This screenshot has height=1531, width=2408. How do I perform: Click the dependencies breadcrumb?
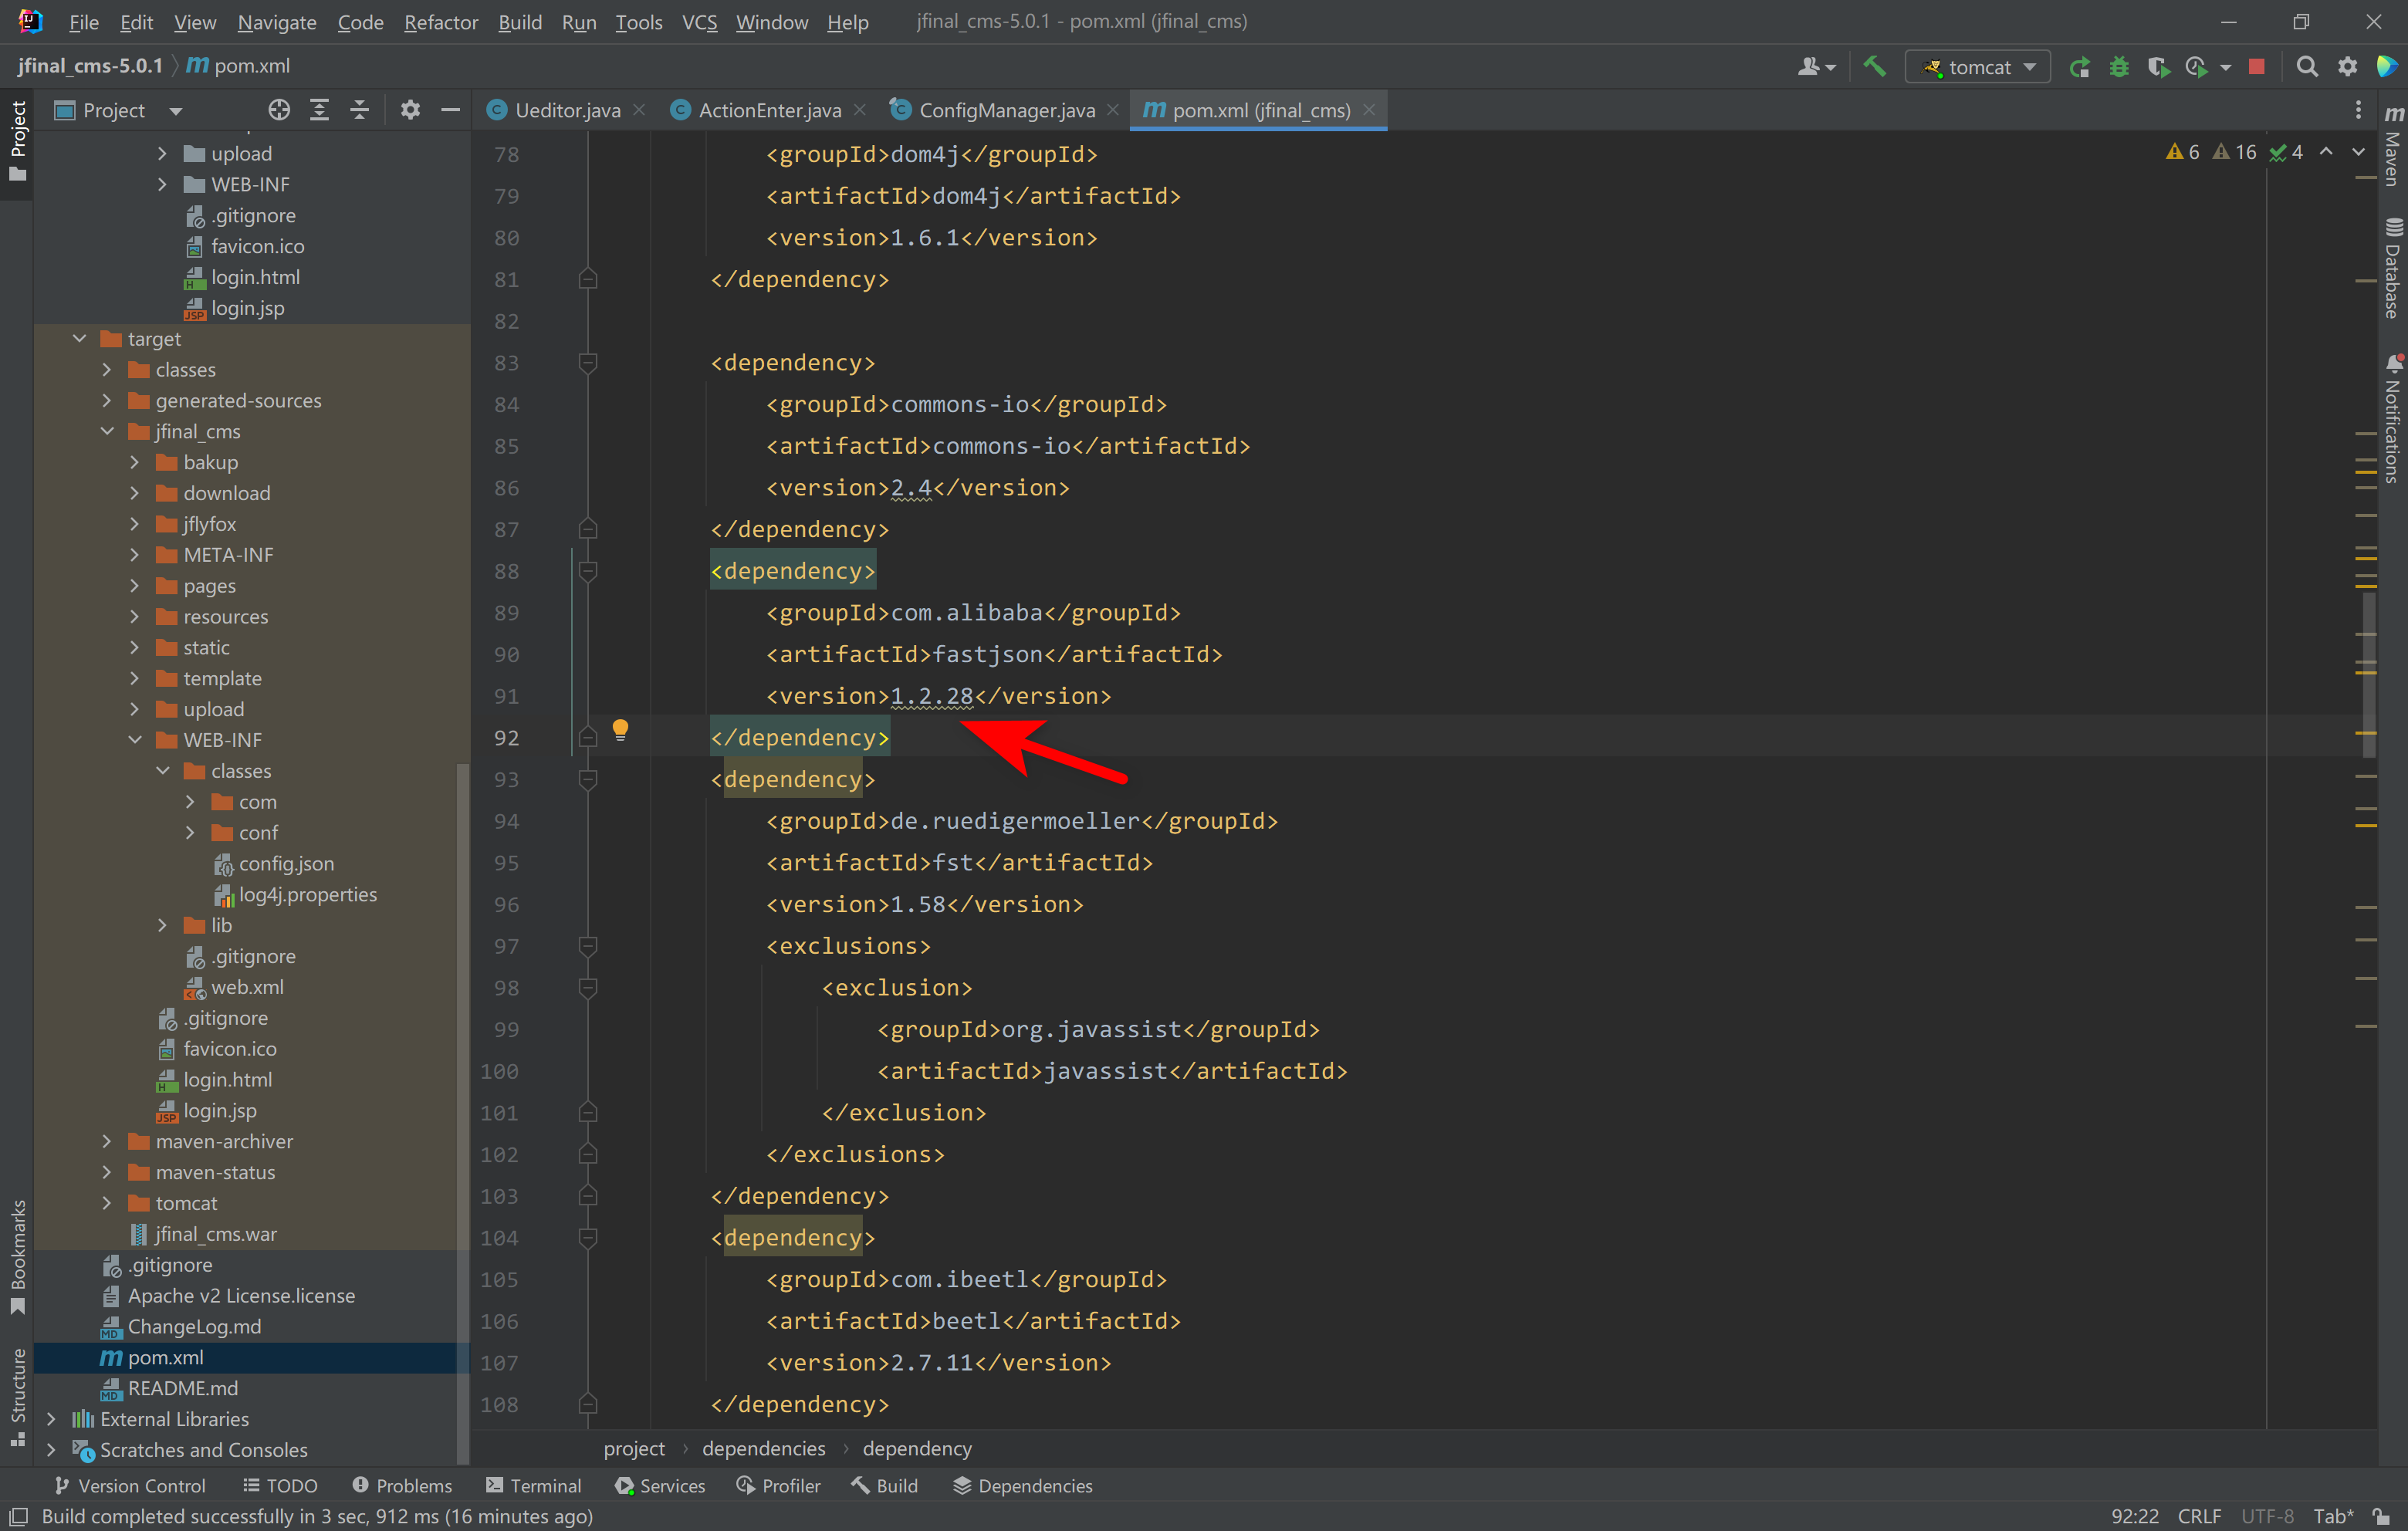[763, 1448]
